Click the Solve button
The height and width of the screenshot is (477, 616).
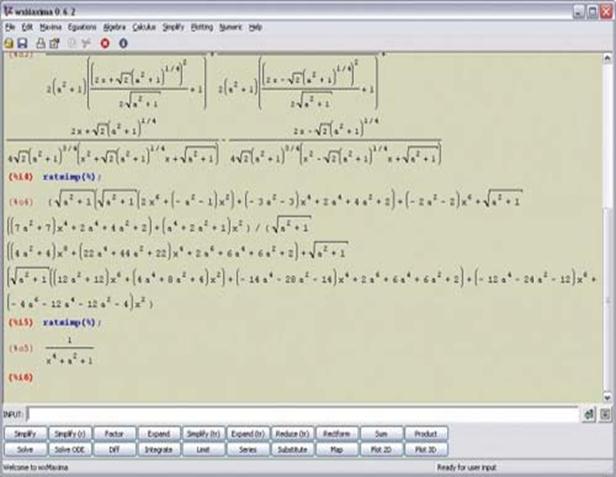coord(25,449)
